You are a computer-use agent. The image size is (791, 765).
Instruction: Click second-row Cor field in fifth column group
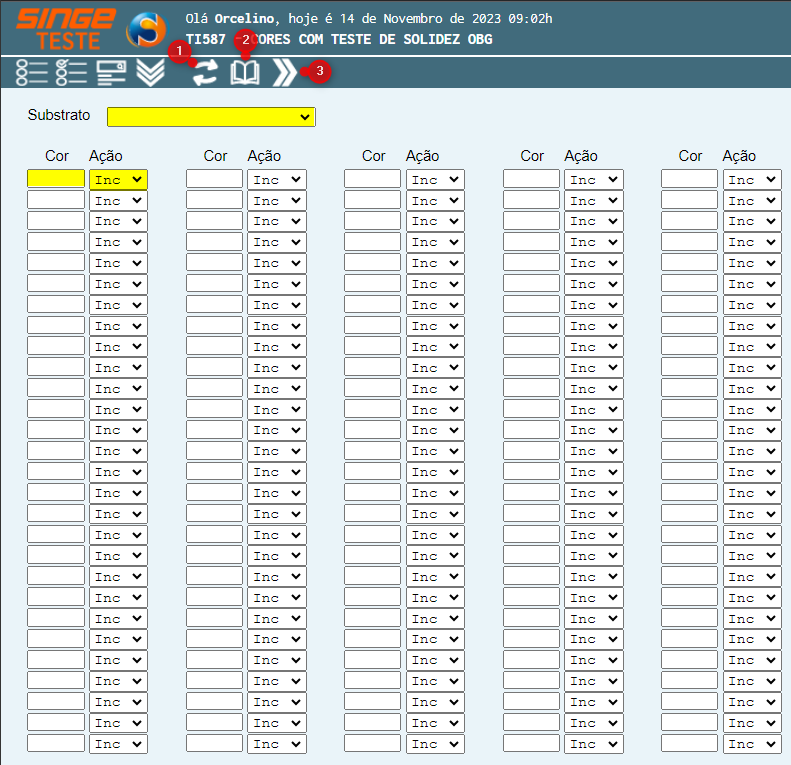690,200
